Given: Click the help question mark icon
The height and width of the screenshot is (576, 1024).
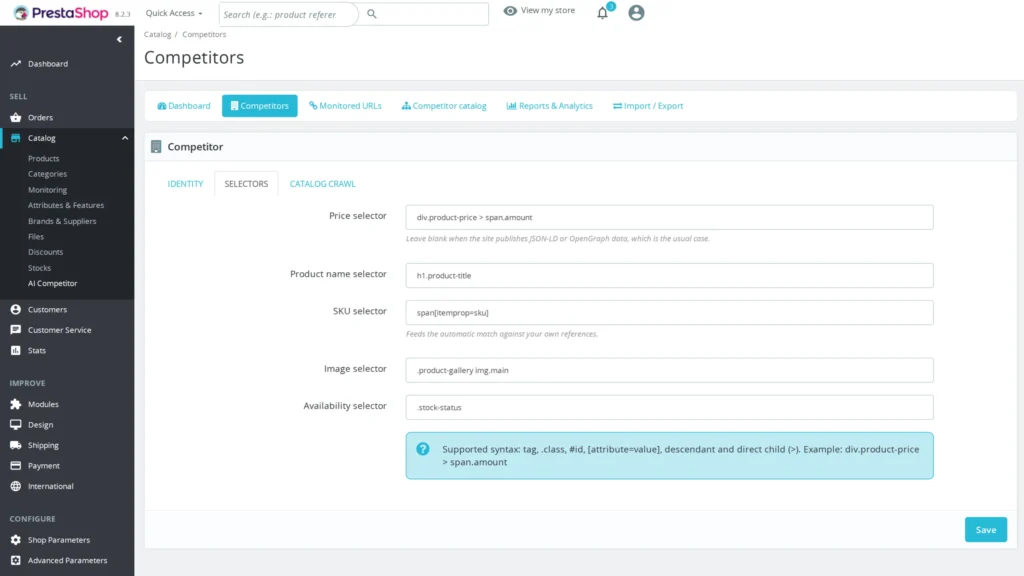Looking at the screenshot, I should [423, 449].
